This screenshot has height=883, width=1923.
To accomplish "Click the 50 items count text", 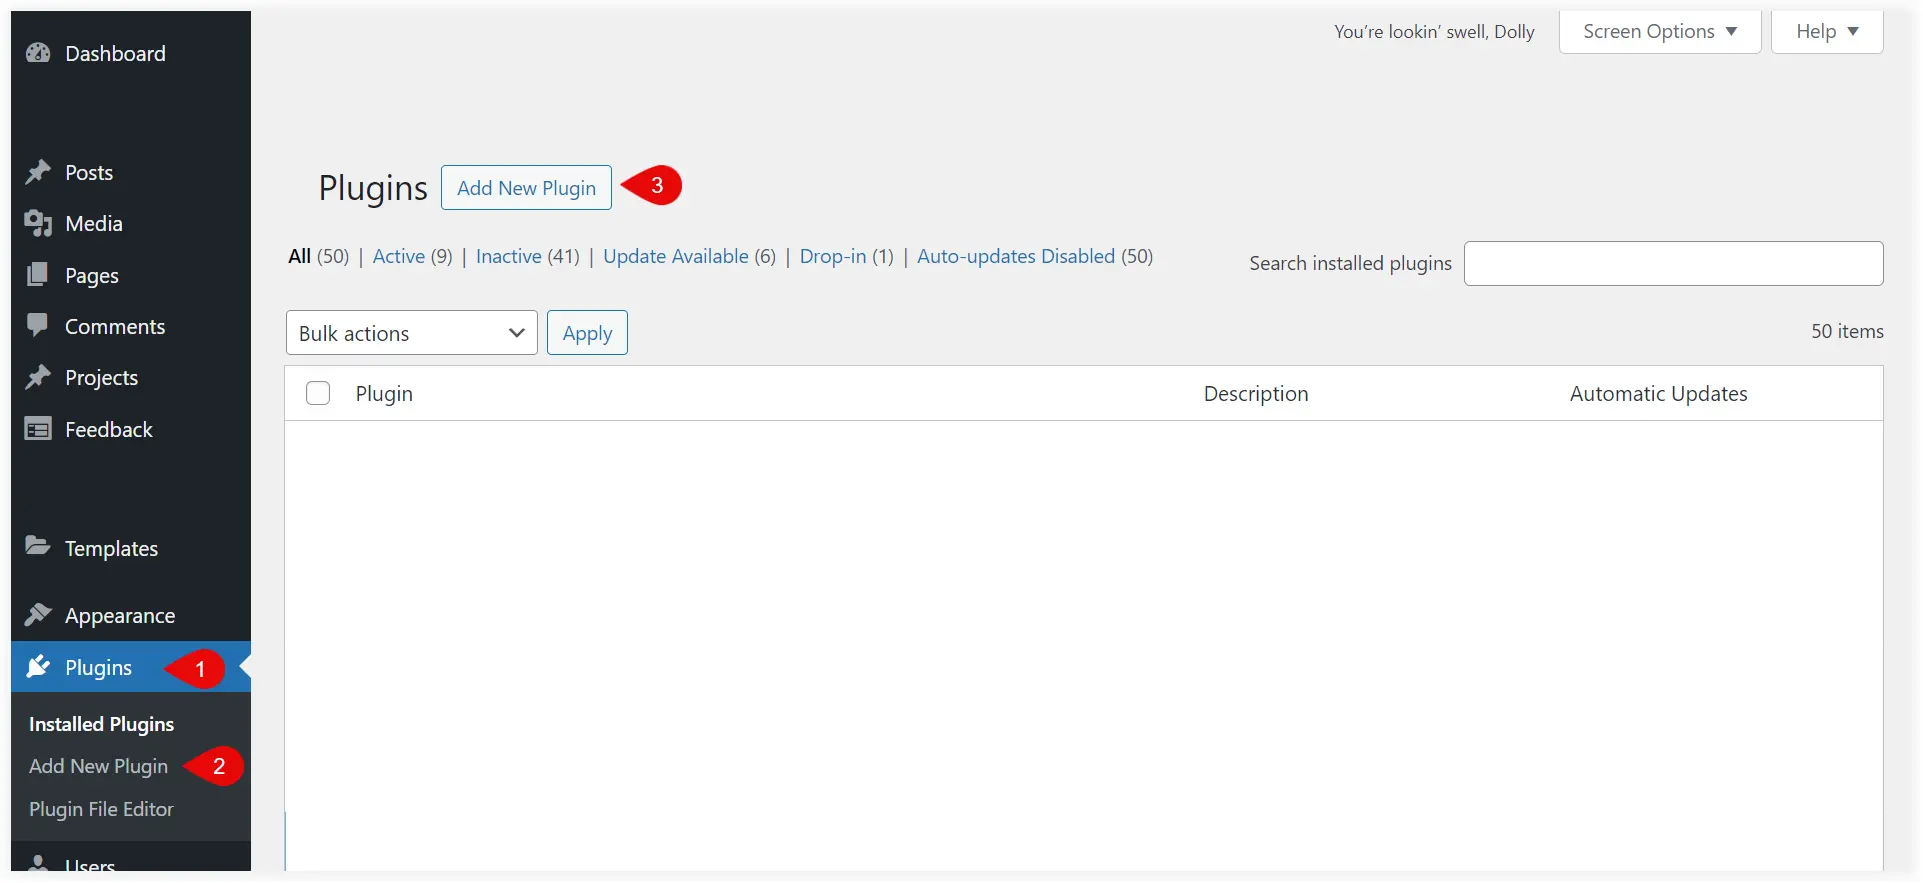I will tap(1847, 331).
